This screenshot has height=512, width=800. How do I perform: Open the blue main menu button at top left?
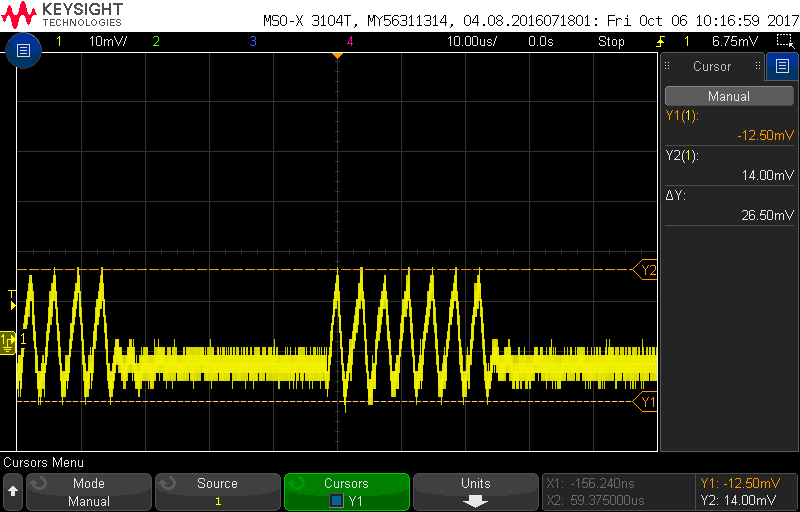pos(23,50)
